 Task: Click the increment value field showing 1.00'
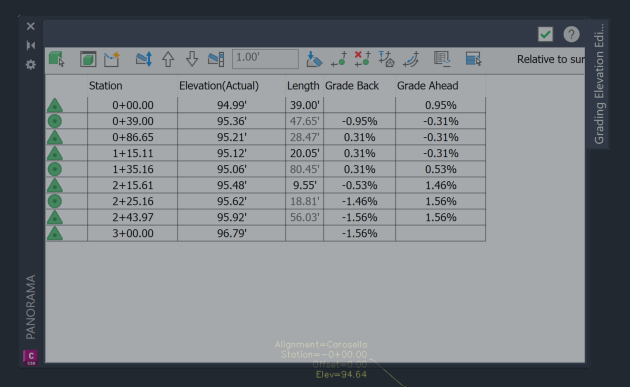[x=265, y=59]
